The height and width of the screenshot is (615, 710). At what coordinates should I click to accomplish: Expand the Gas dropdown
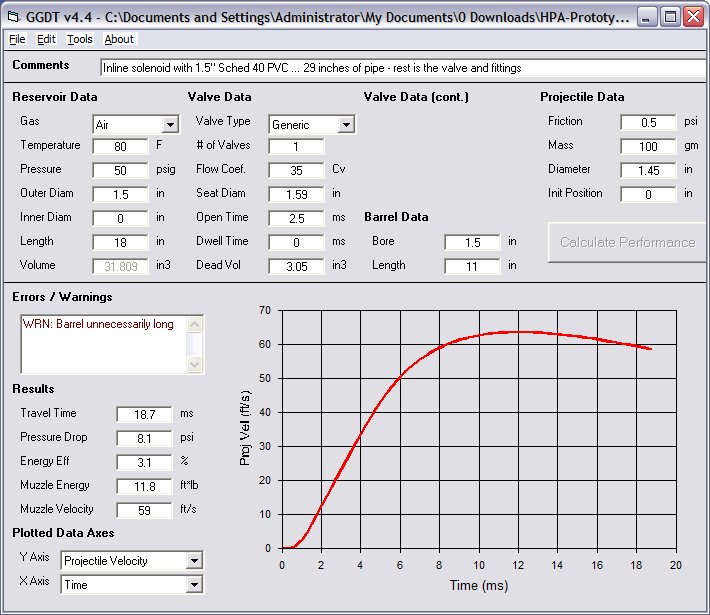coord(170,125)
